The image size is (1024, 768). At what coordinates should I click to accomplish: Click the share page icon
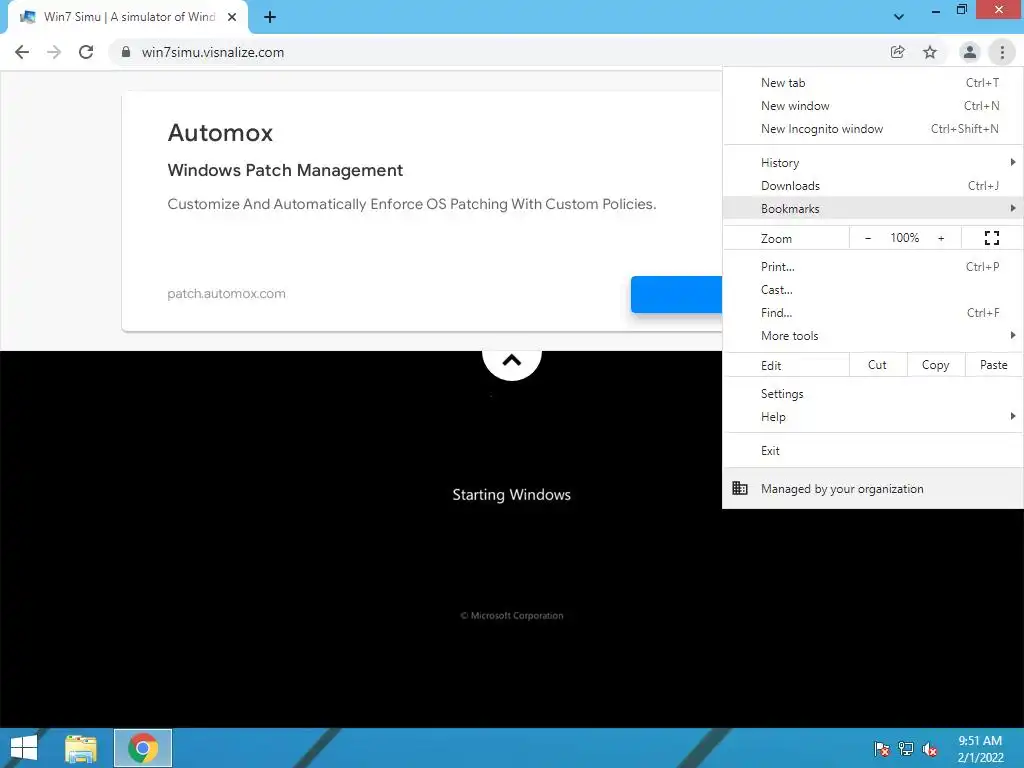click(897, 52)
